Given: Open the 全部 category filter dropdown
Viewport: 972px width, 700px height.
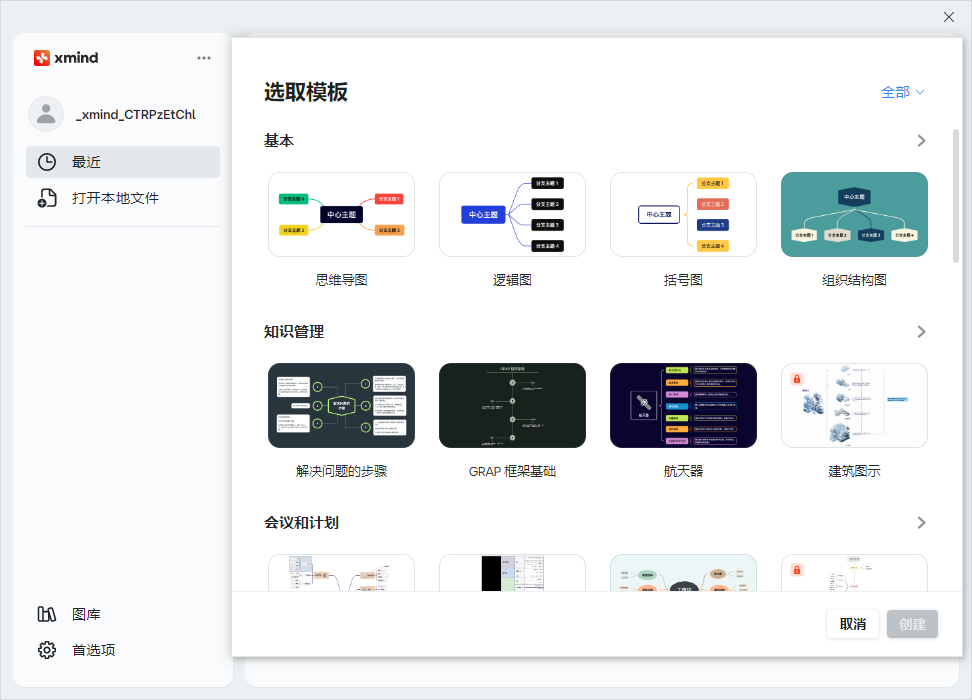Looking at the screenshot, I should click(902, 92).
